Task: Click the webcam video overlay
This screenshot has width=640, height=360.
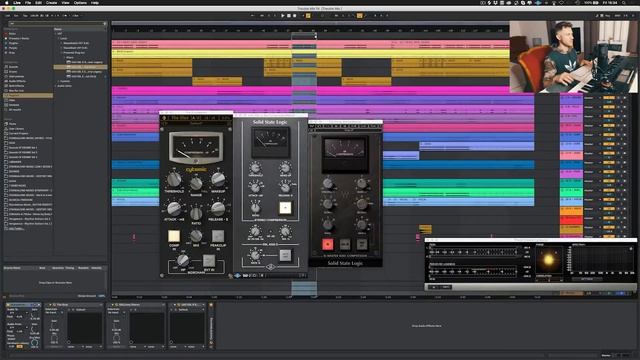Action: click(573, 57)
